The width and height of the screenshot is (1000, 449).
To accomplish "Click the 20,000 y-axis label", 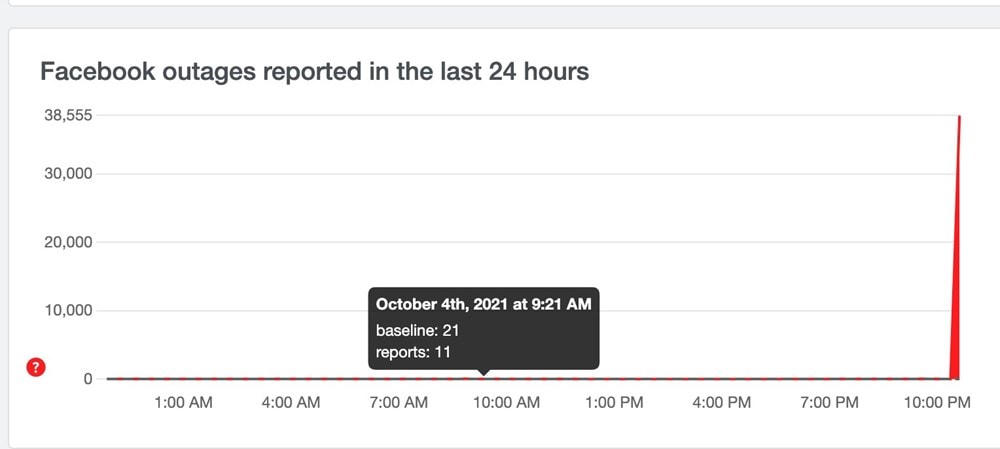I will tap(66, 242).
